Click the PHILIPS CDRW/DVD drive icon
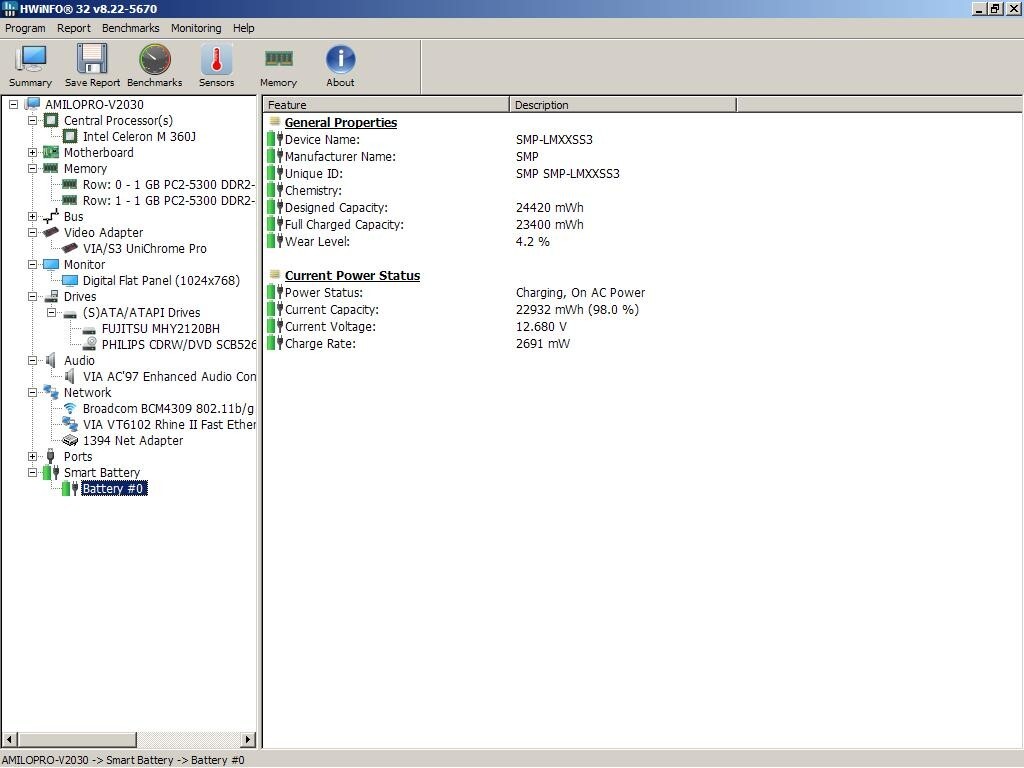Screen dimensions: 1024x768 (x=89, y=344)
